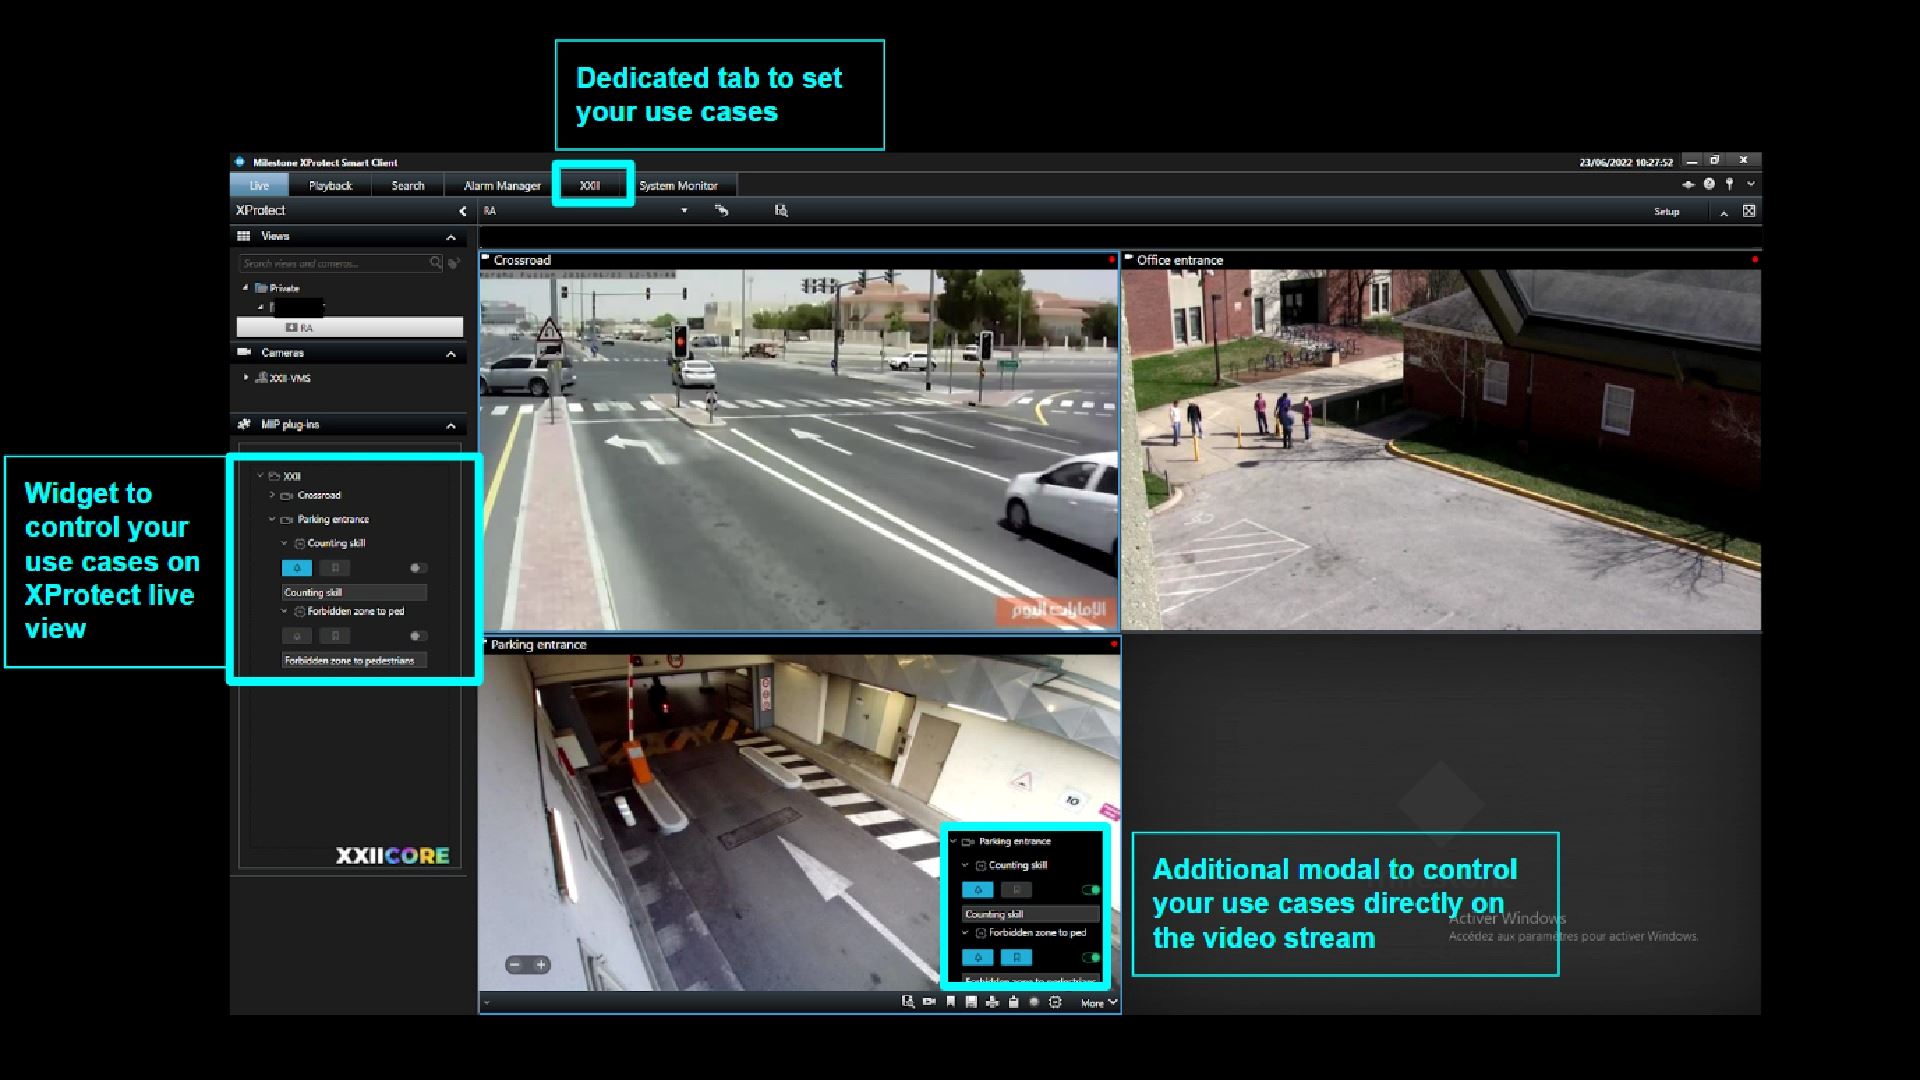Click Counting skill alarm bell in widget
The image size is (1920, 1080).
click(x=297, y=568)
